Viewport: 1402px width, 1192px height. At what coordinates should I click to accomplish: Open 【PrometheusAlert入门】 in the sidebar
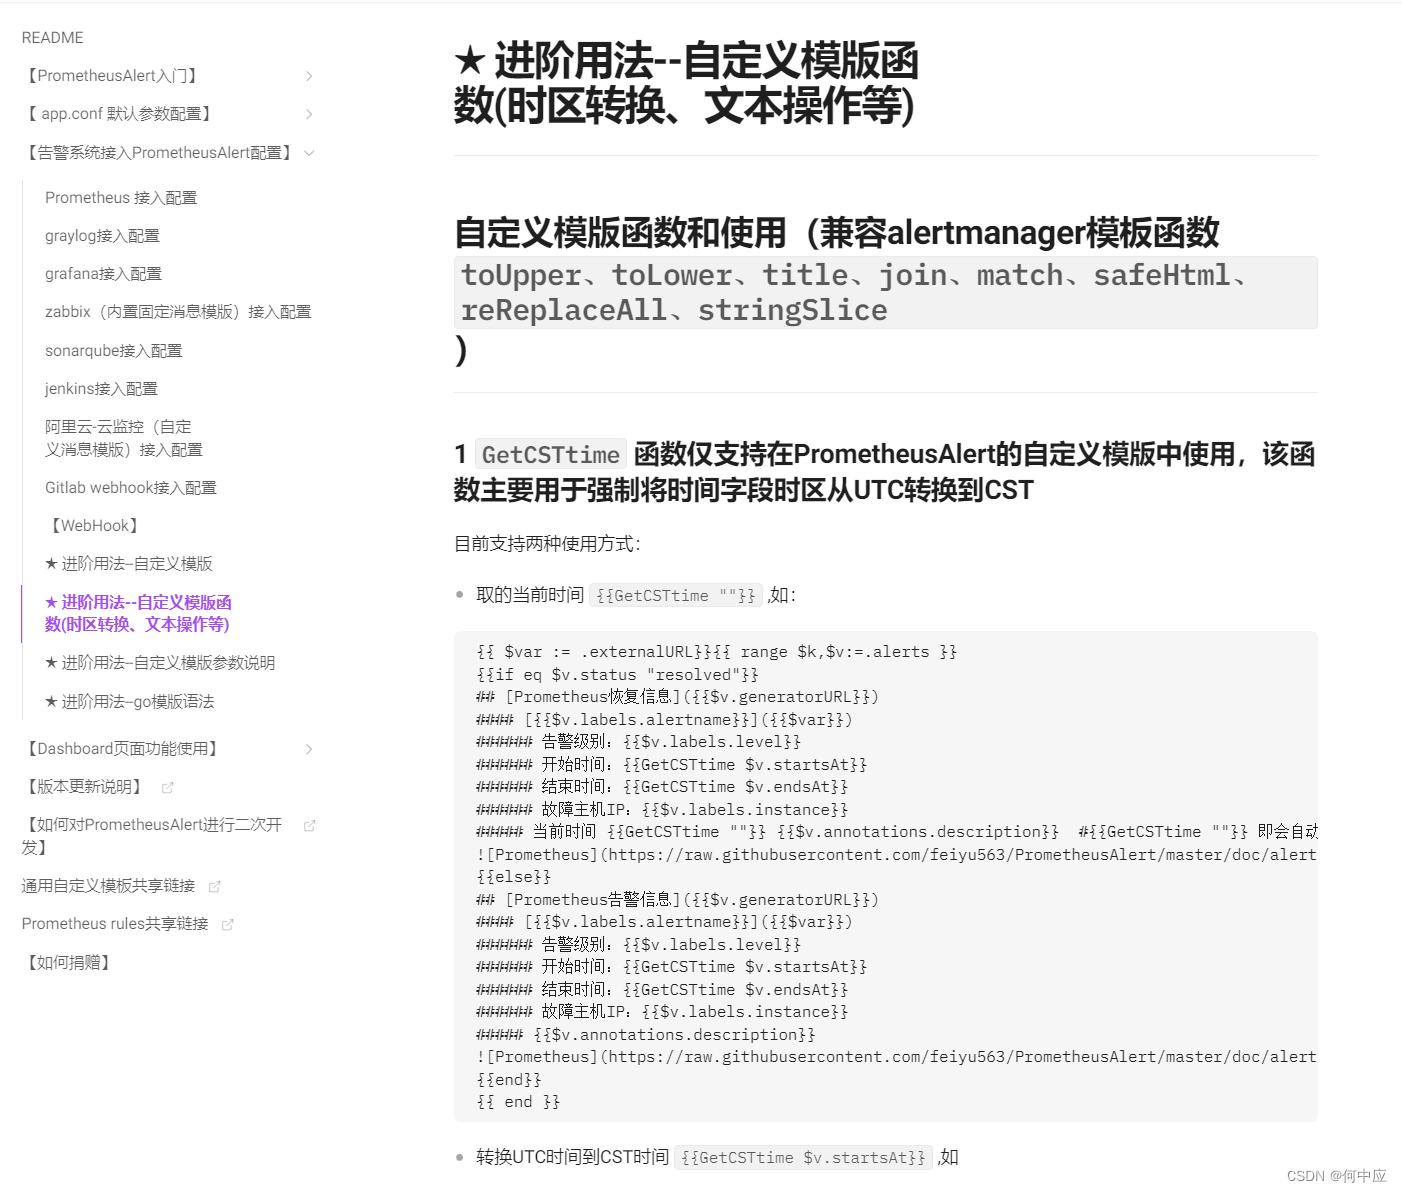[112, 76]
